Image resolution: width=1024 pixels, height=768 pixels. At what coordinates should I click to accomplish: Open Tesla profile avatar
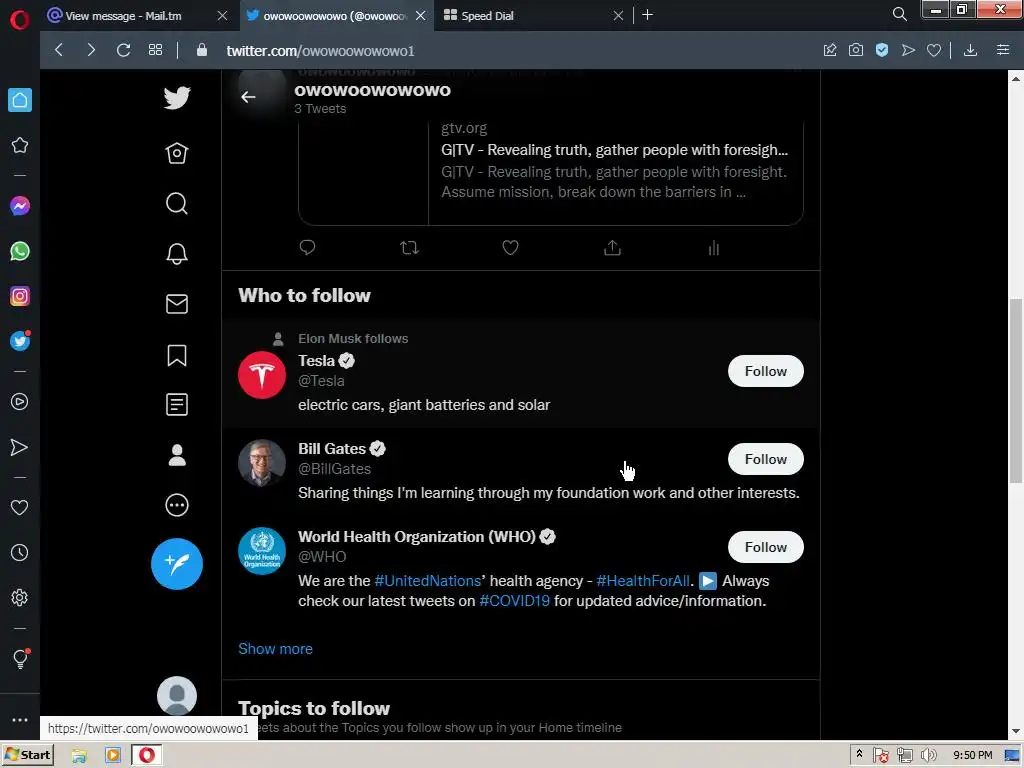262,375
